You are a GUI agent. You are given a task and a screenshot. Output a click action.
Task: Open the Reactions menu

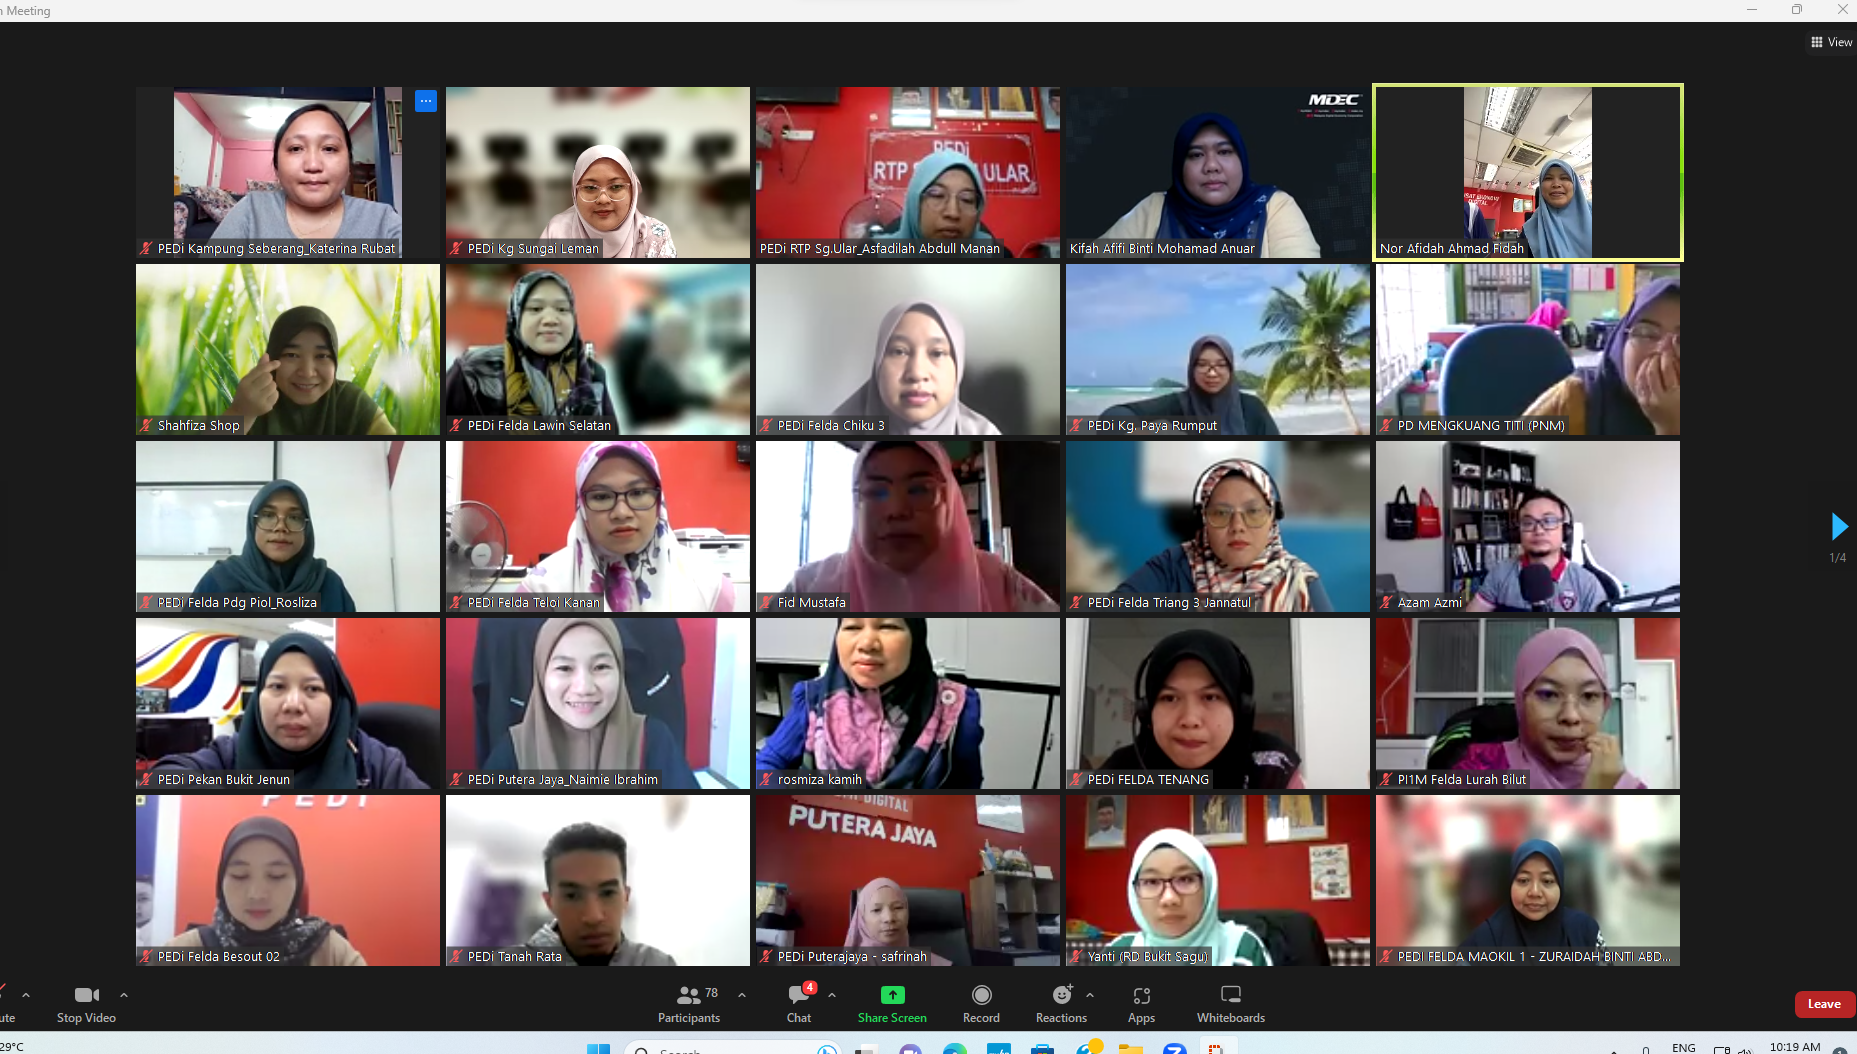pyautogui.click(x=1061, y=1003)
